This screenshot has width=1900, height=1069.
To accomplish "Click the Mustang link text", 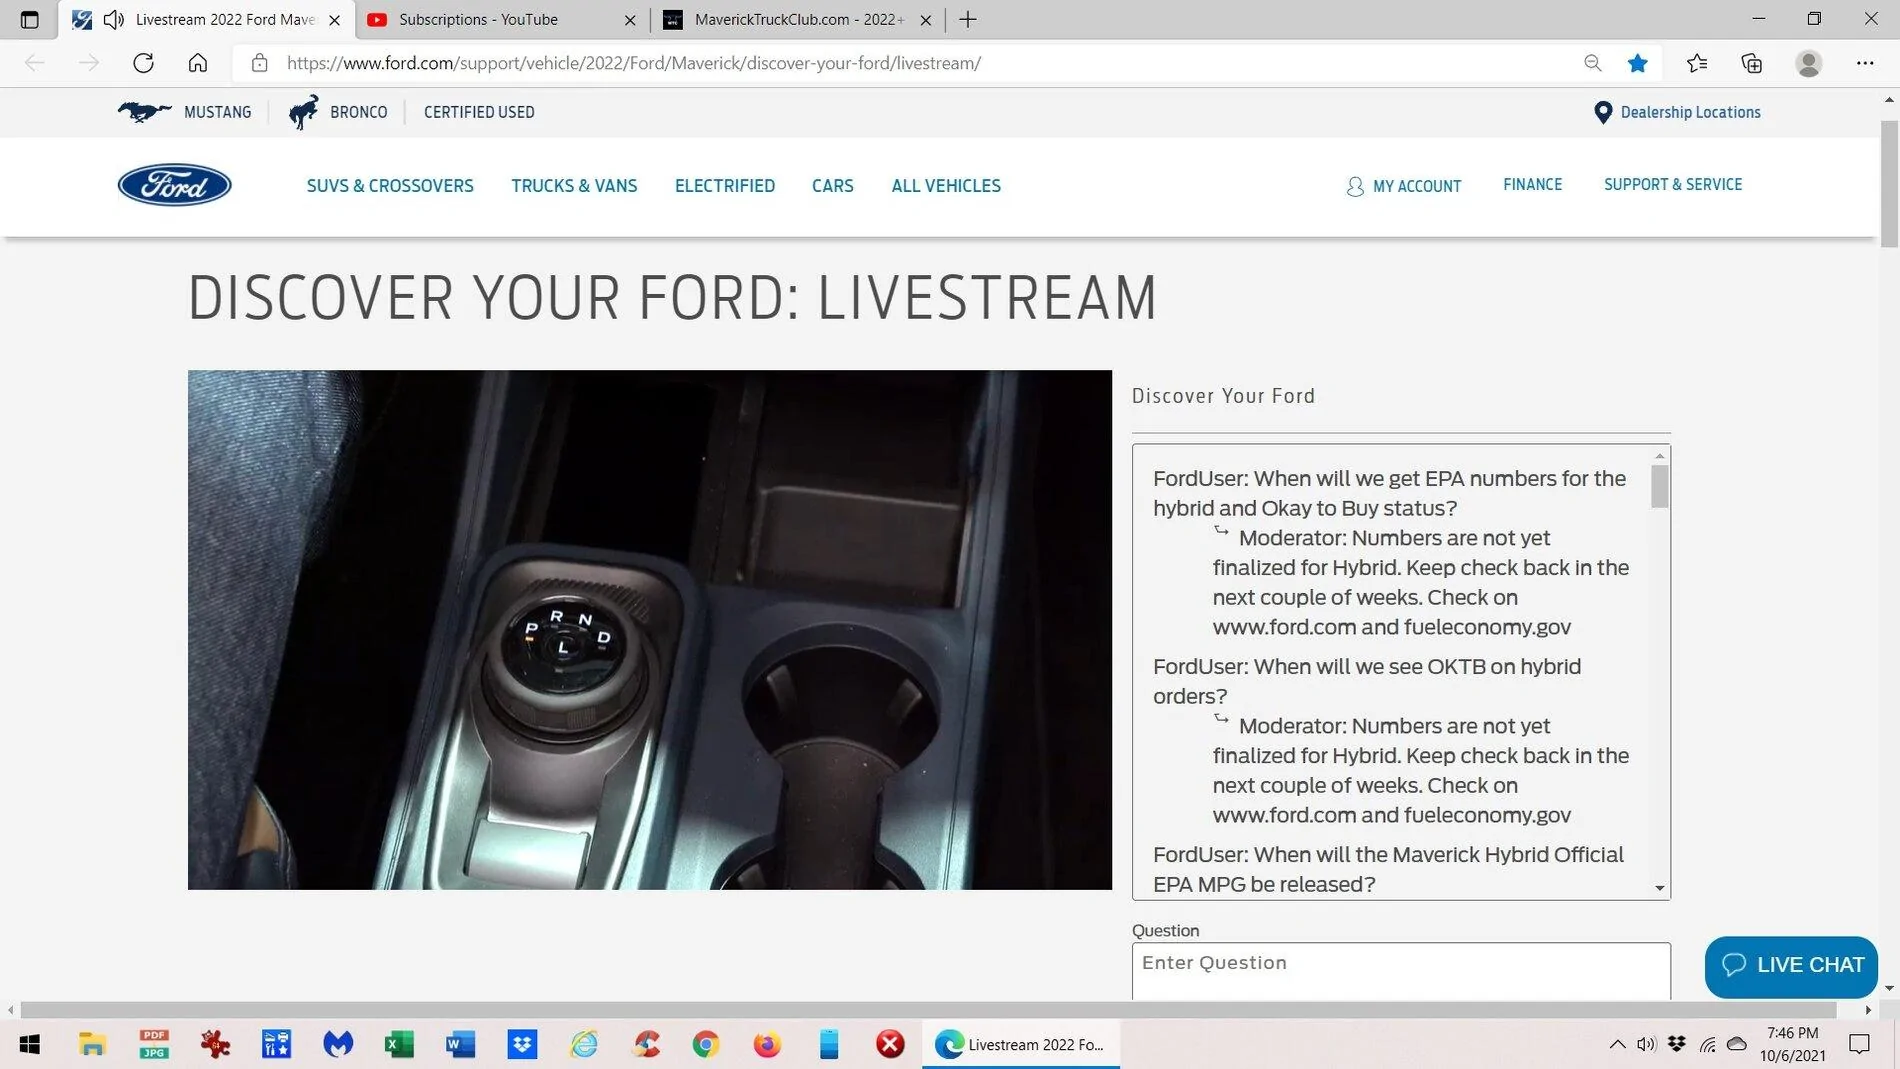I will pos(217,112).
